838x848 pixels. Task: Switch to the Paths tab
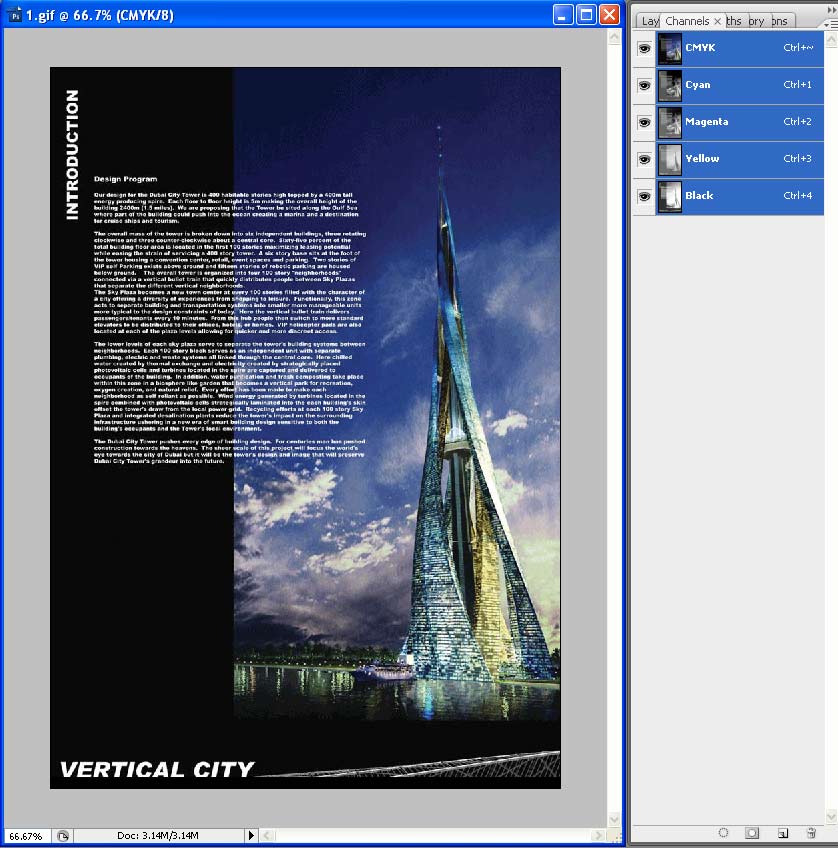pos(735,21)
